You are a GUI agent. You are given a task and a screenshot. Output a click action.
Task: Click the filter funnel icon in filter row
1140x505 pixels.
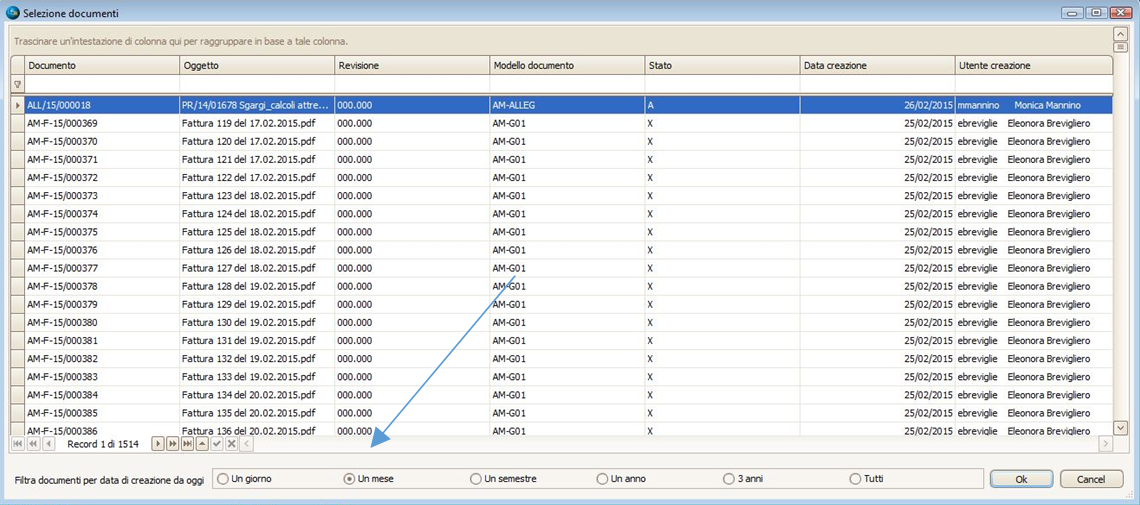17,85
